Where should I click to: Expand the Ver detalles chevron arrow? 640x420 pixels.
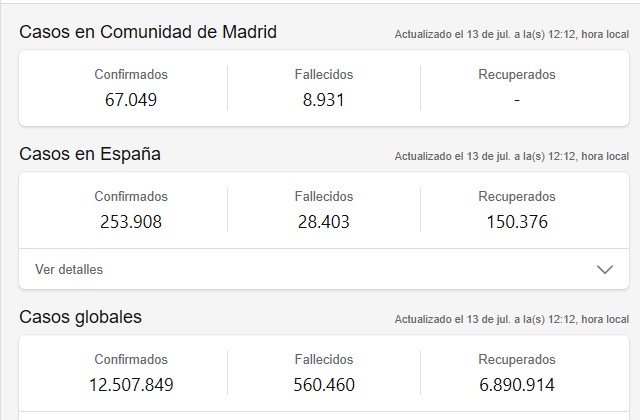click(604, 269)
